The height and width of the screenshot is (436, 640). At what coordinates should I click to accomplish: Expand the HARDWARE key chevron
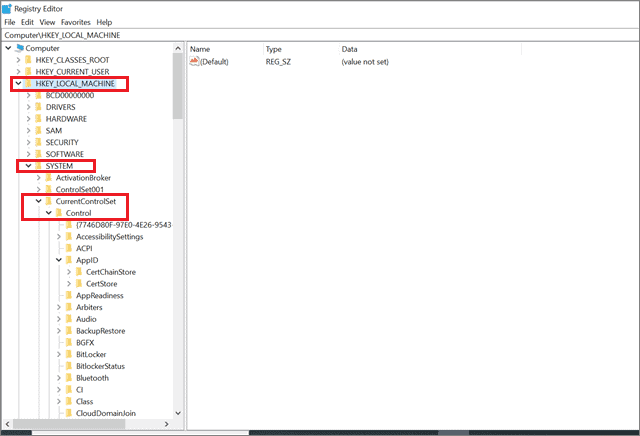pyautogui.click(x=29, y=119)
